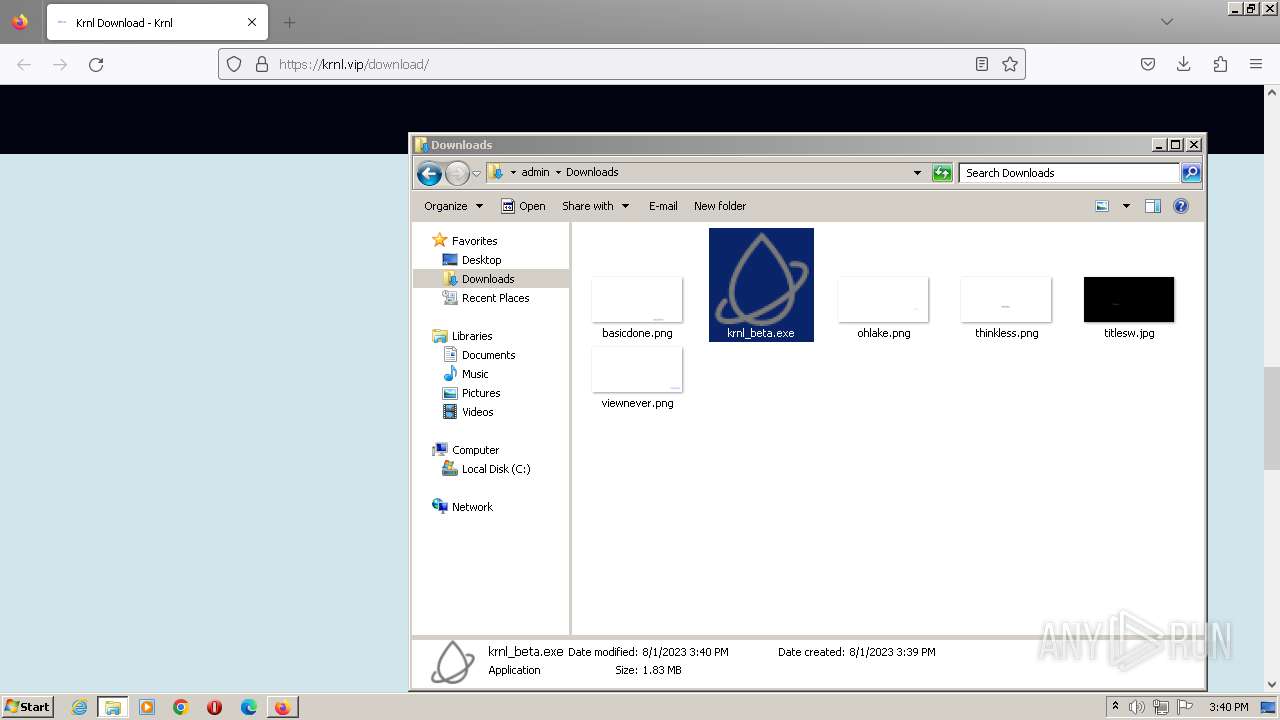
Task: Open Firefox application menu
Action: tap(1256, 64)
